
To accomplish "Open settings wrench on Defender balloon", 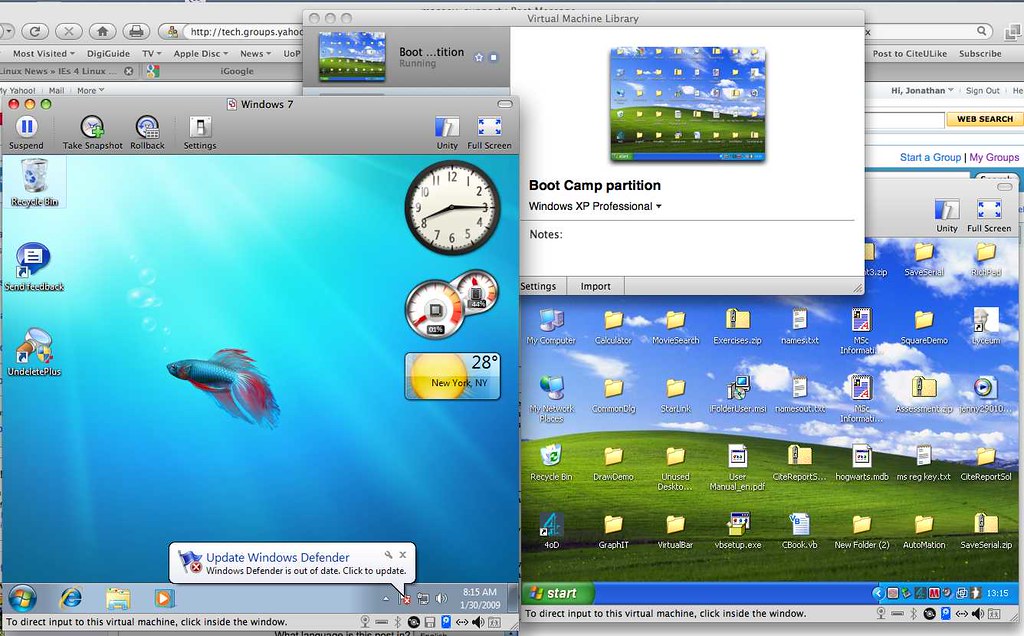I will pos(389,554).
